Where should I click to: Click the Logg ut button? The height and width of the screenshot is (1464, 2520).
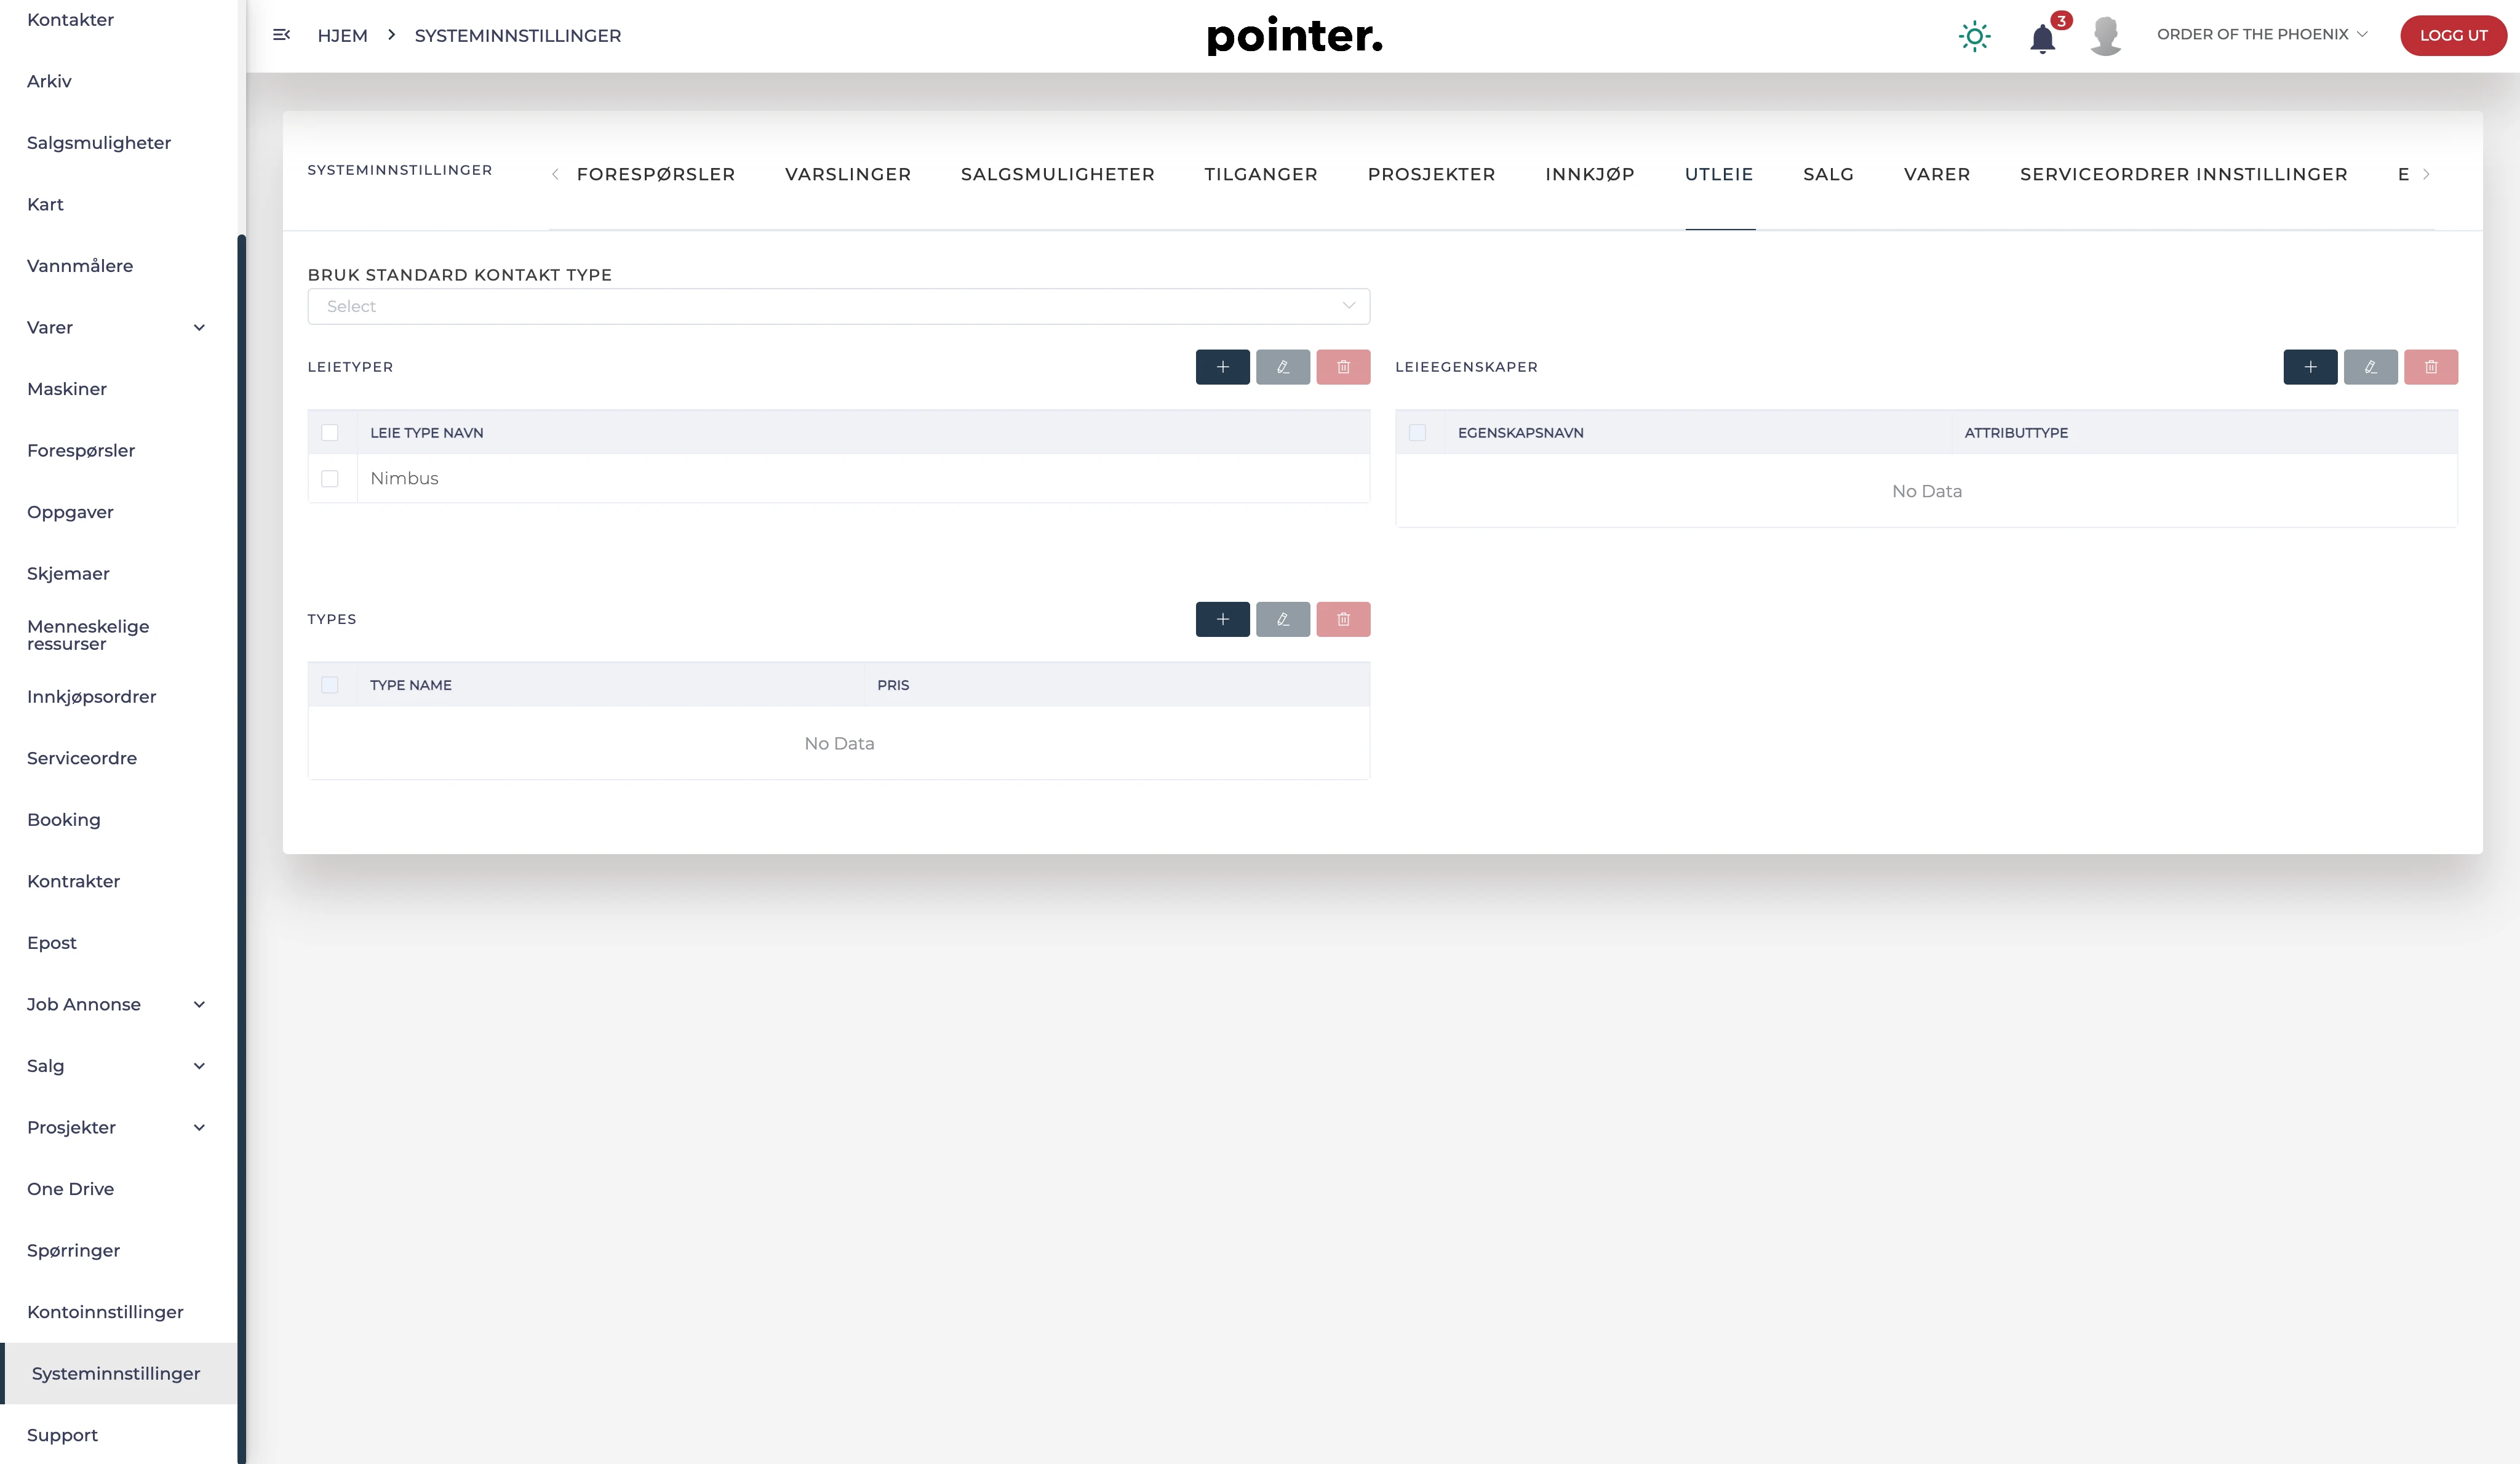[2453, 35]
